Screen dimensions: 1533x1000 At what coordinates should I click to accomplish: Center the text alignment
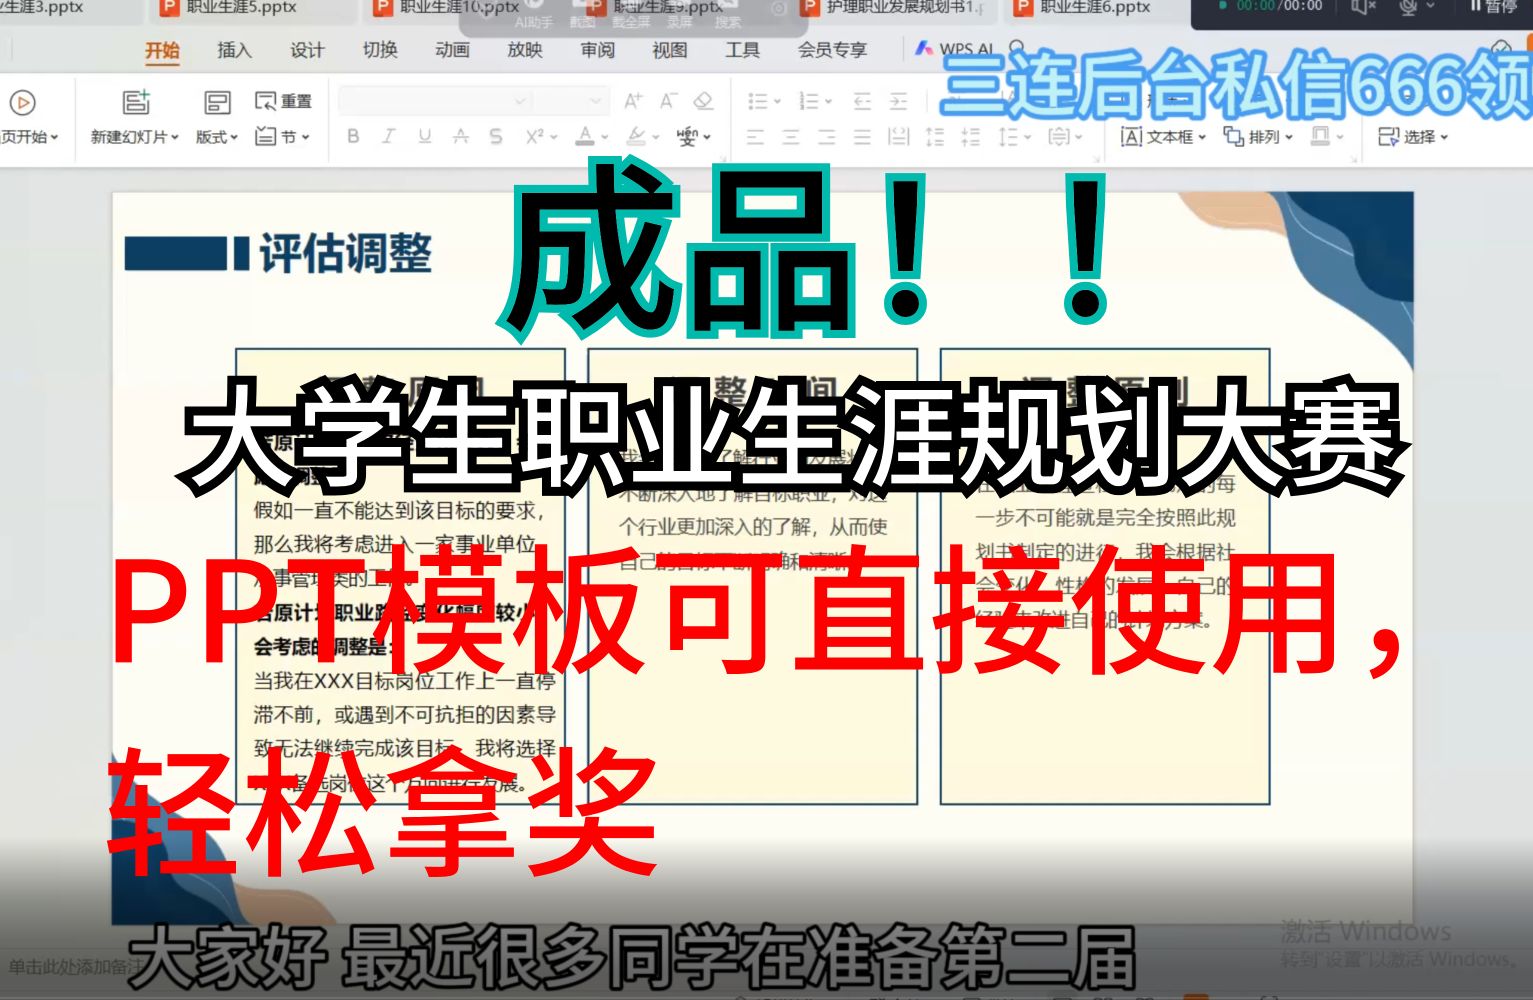pos(791,137)
